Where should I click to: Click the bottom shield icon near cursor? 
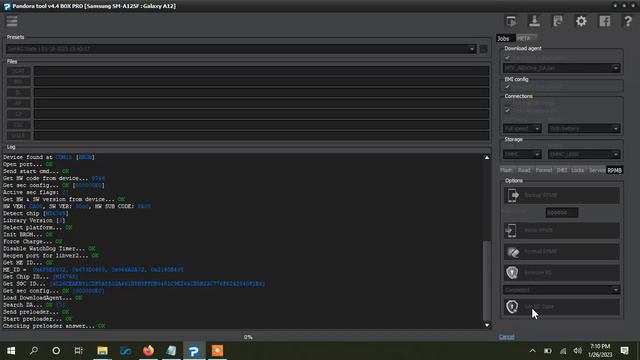click(512, 307)
